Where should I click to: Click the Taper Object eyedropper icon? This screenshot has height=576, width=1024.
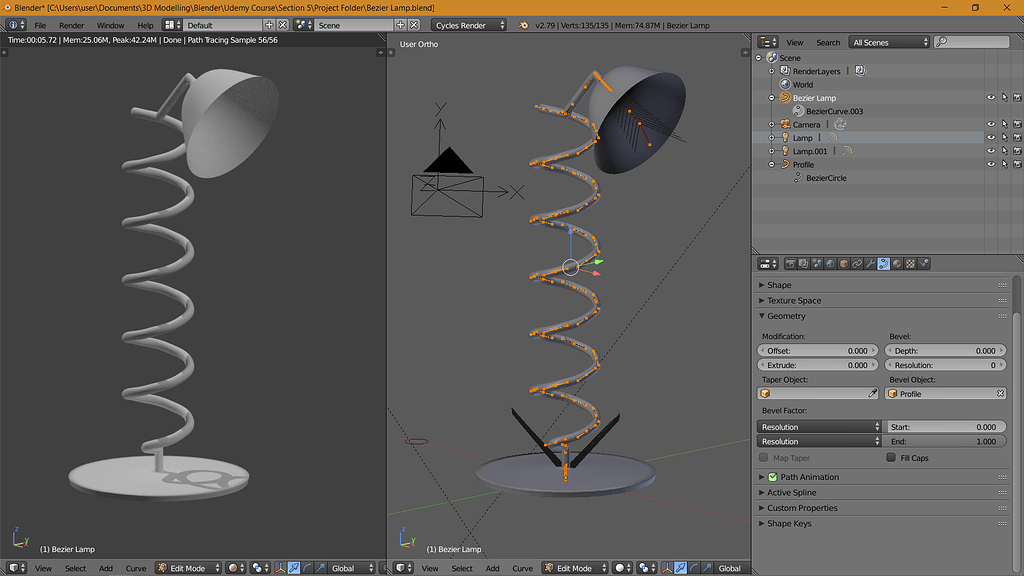[x=873, y=393]
